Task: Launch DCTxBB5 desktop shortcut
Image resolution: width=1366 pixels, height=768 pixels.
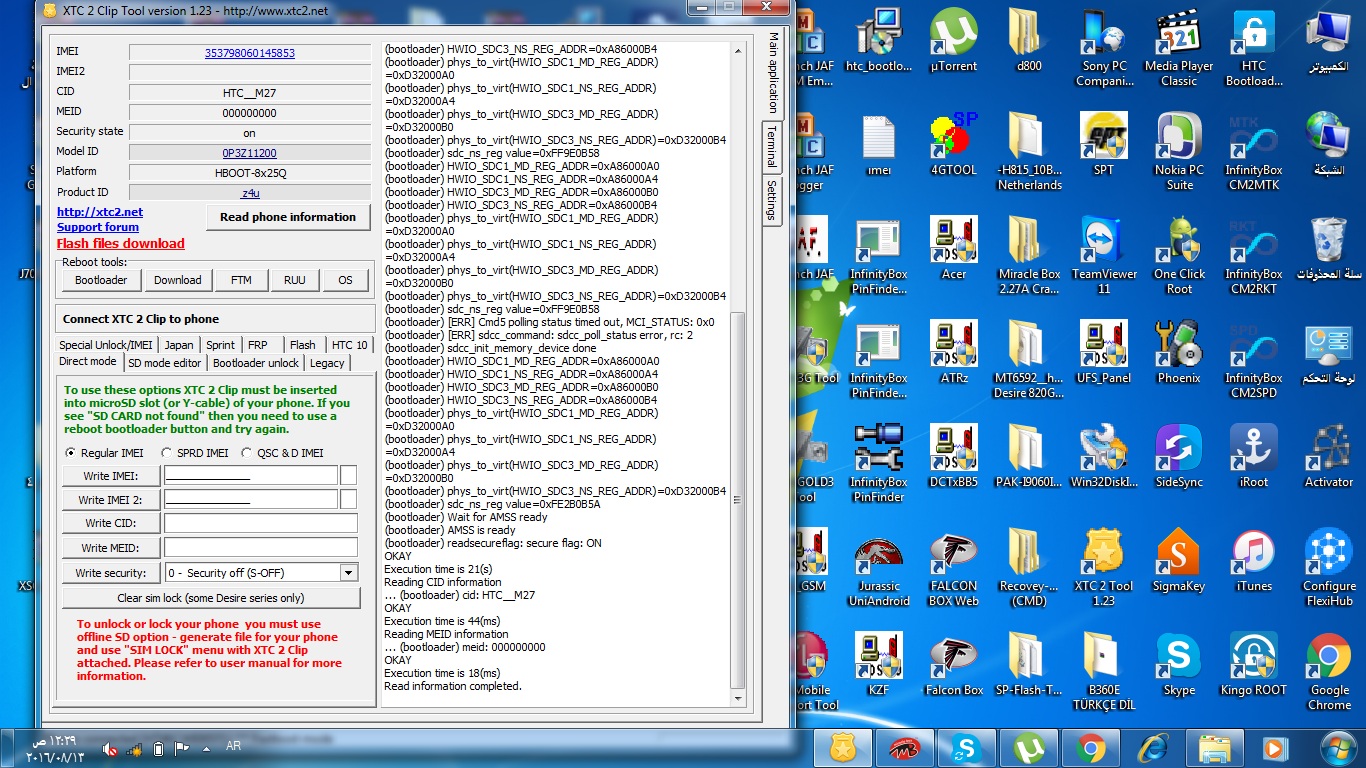Action: click(x=953, y=456)
